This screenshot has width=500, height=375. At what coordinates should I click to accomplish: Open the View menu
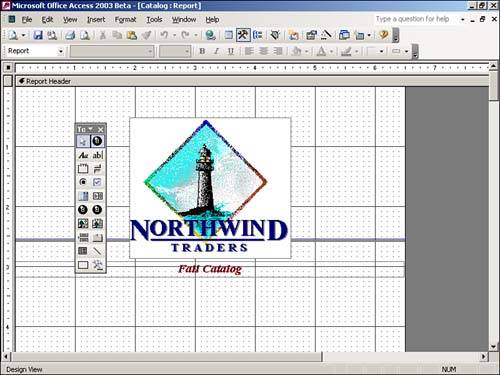[70, 20]
